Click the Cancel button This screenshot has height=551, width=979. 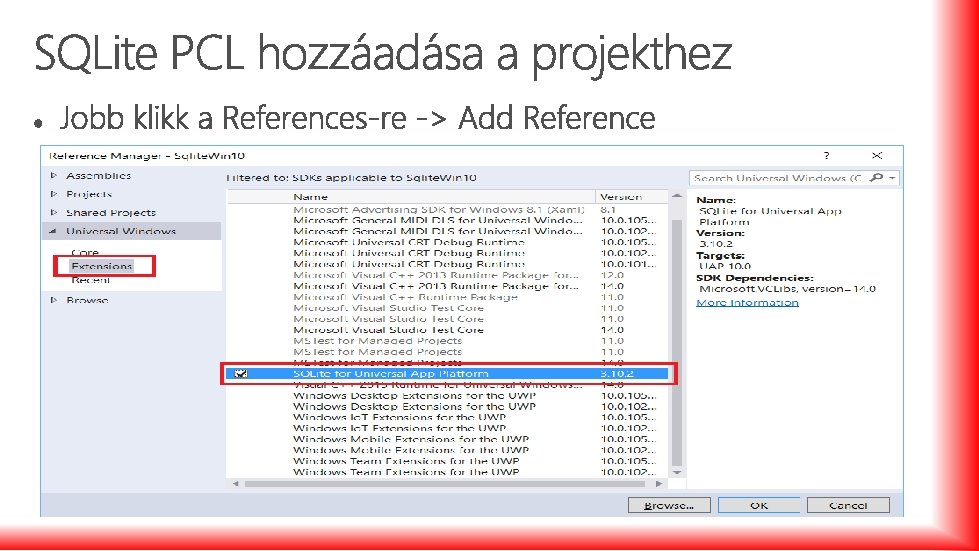[x=848, y=505]
